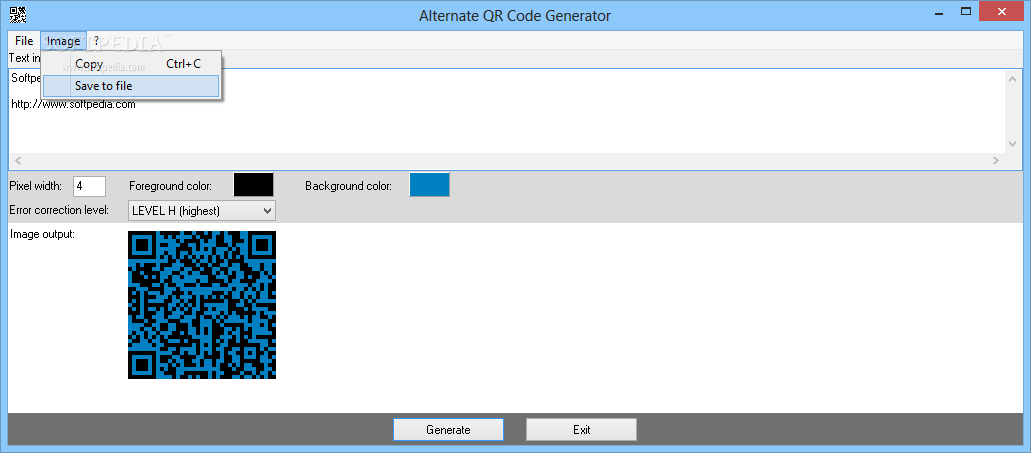
Task: Click the Image output label
Action: (x=43, y=233)
